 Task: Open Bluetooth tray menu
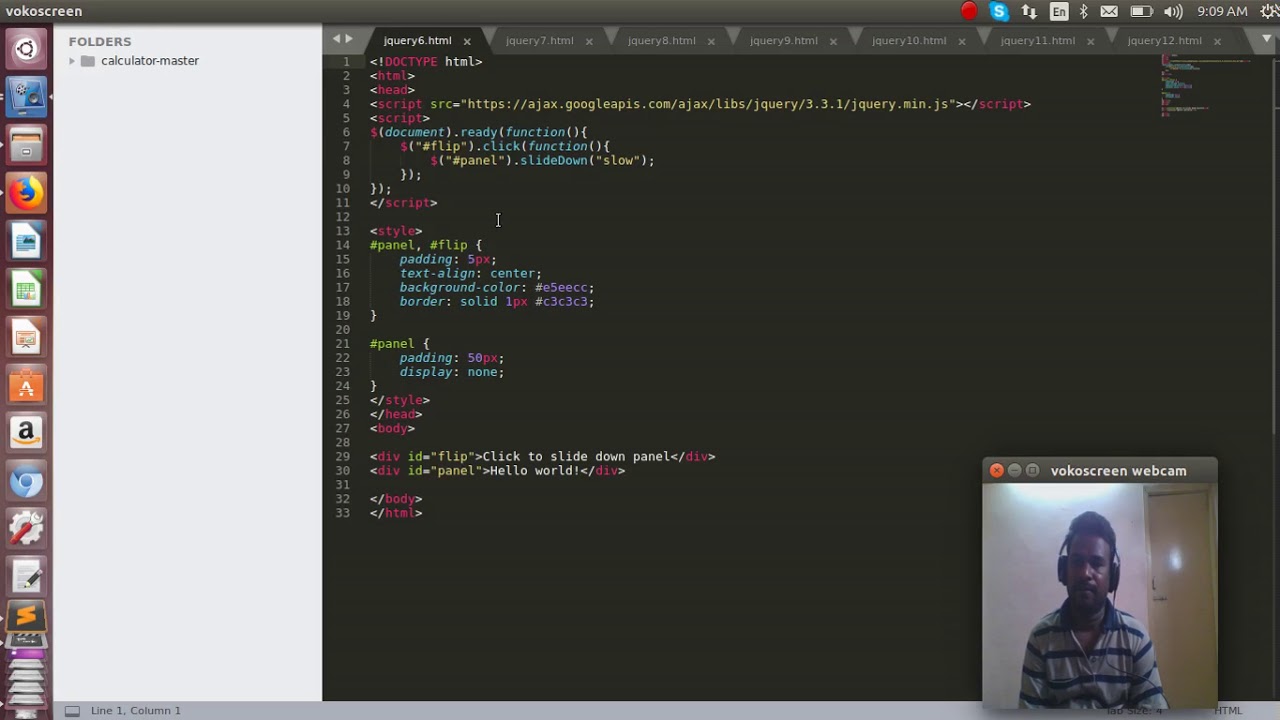point(1084,11)
